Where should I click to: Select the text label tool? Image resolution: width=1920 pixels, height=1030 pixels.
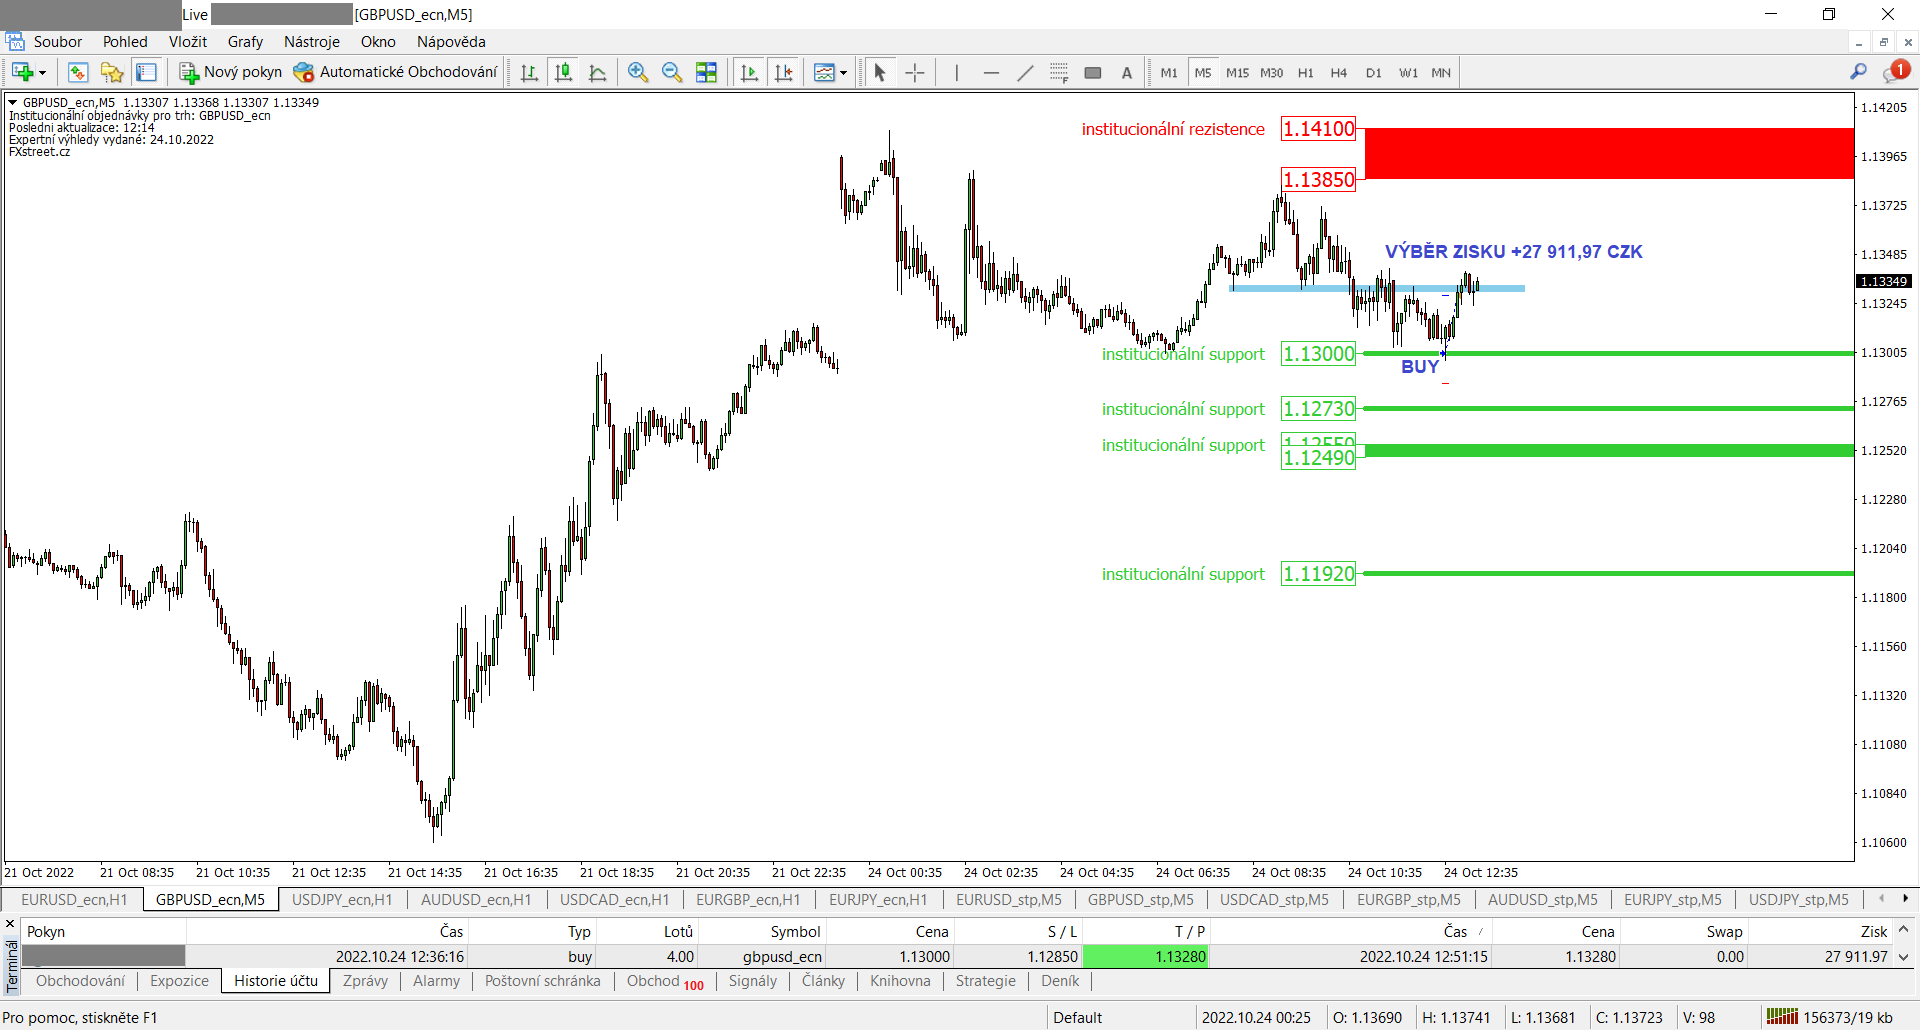1127,72
